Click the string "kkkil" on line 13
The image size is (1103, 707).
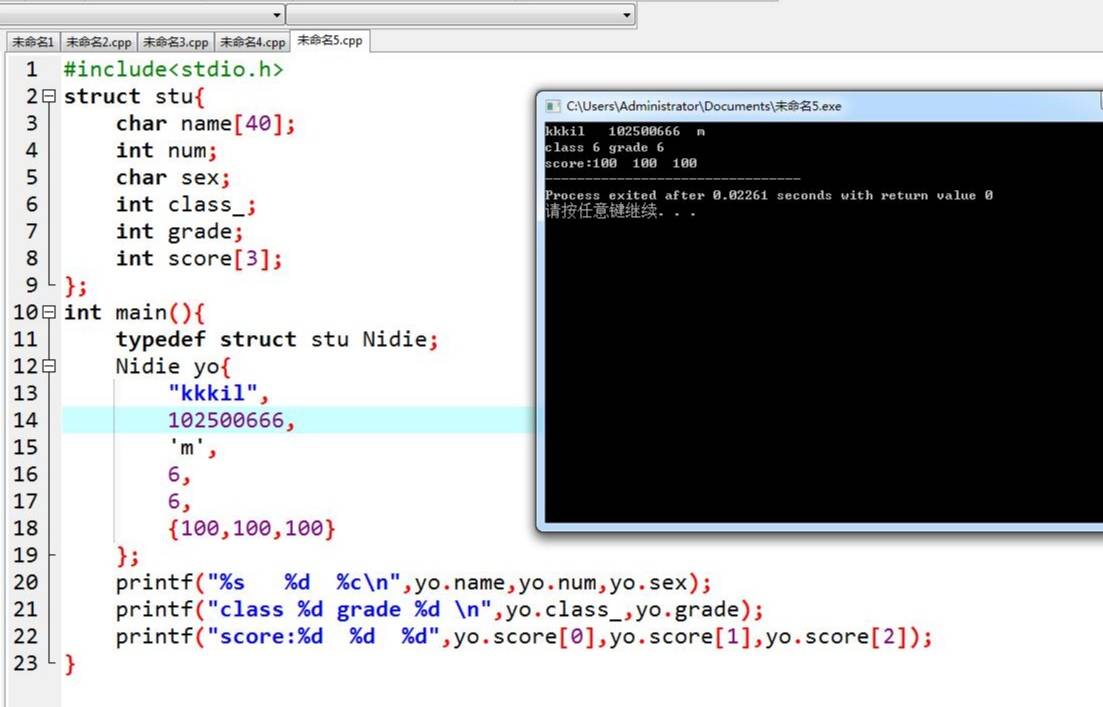point(213,393)
